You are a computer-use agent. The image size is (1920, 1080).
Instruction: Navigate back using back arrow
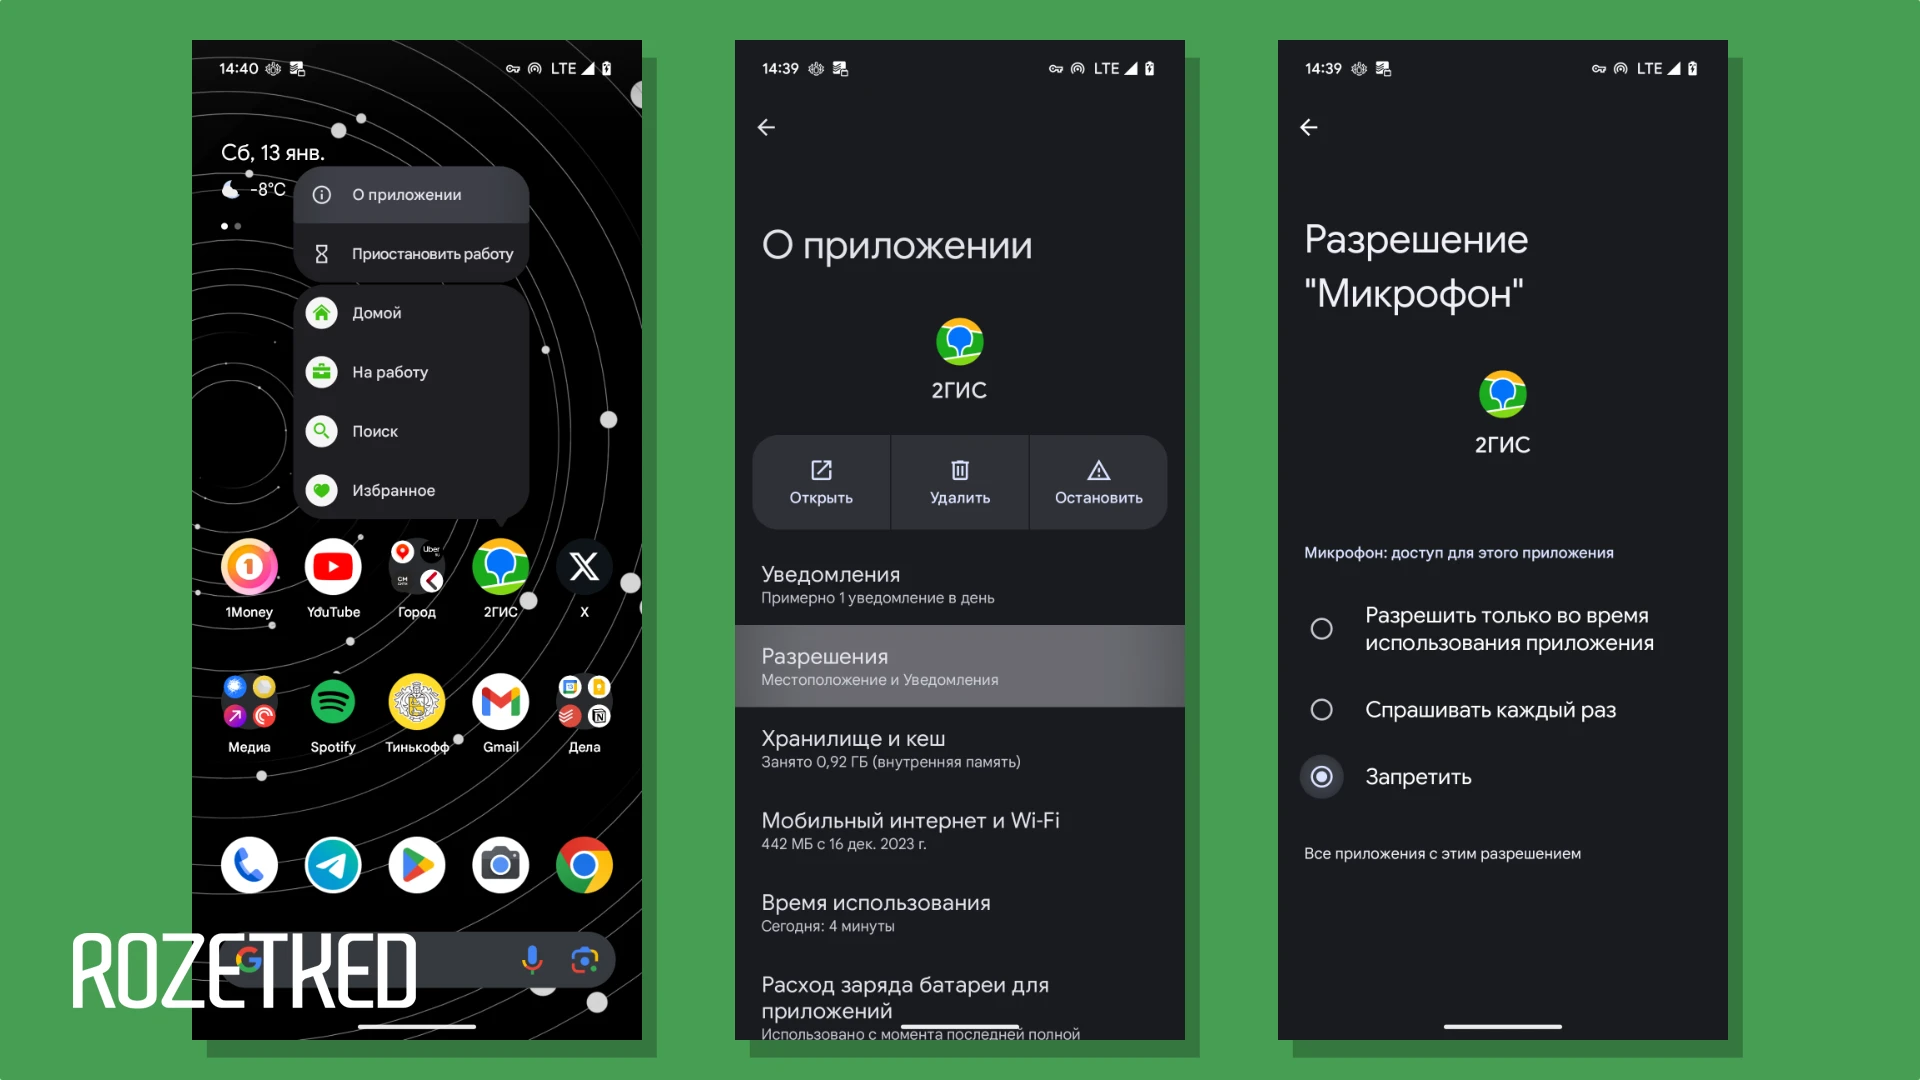[x=767, y=127]
